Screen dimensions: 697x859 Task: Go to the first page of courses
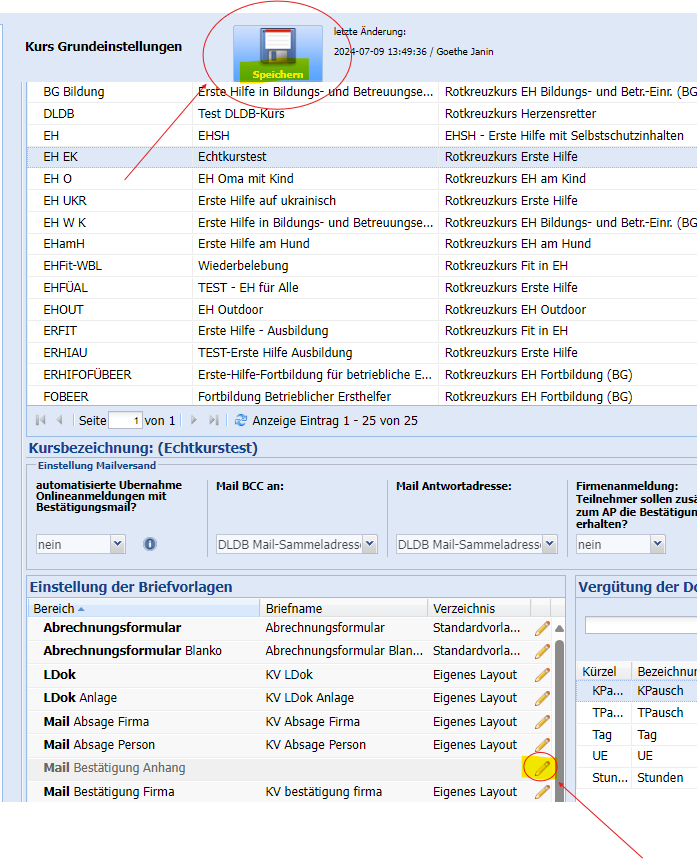coord(41,421)
